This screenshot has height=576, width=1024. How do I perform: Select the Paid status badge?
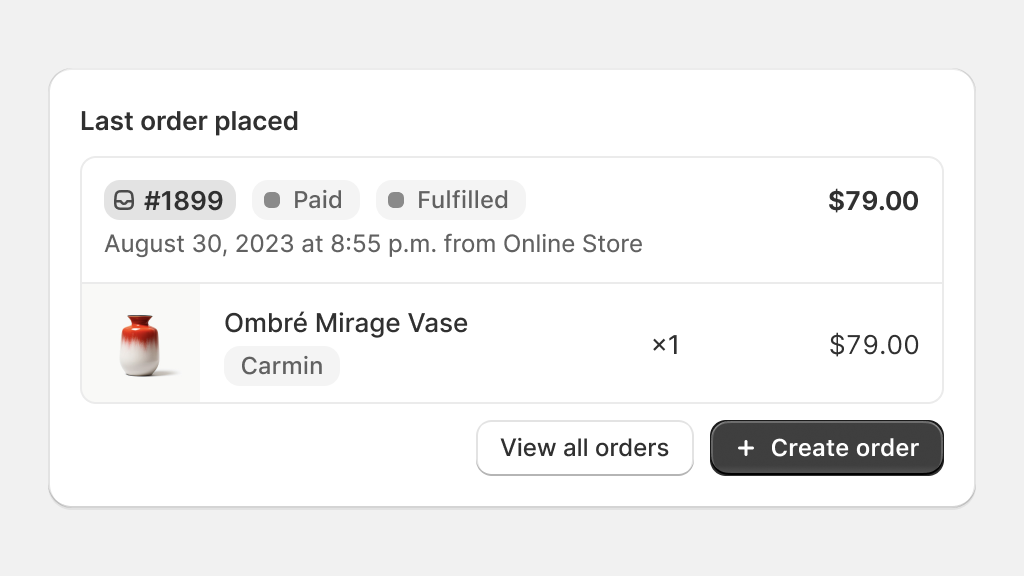(306, 200)
